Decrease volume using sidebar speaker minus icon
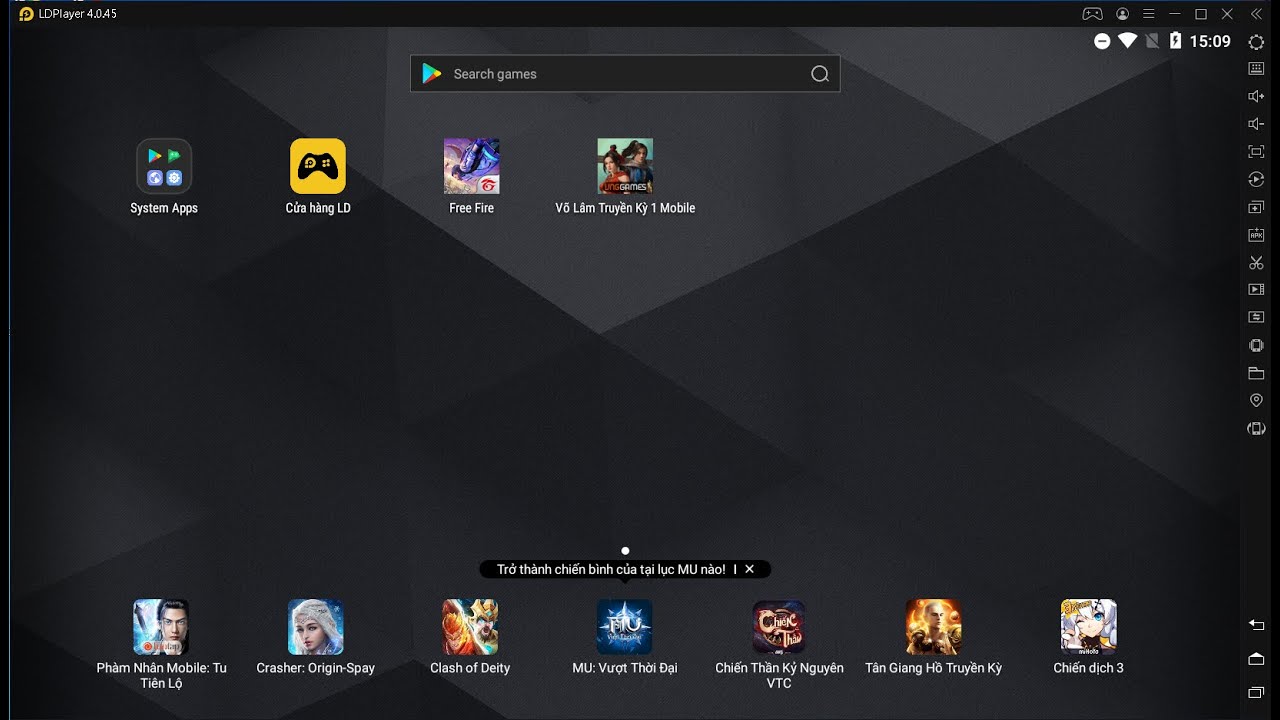Viewport: 1280px width, 720px height. [x=1256, y=124]
